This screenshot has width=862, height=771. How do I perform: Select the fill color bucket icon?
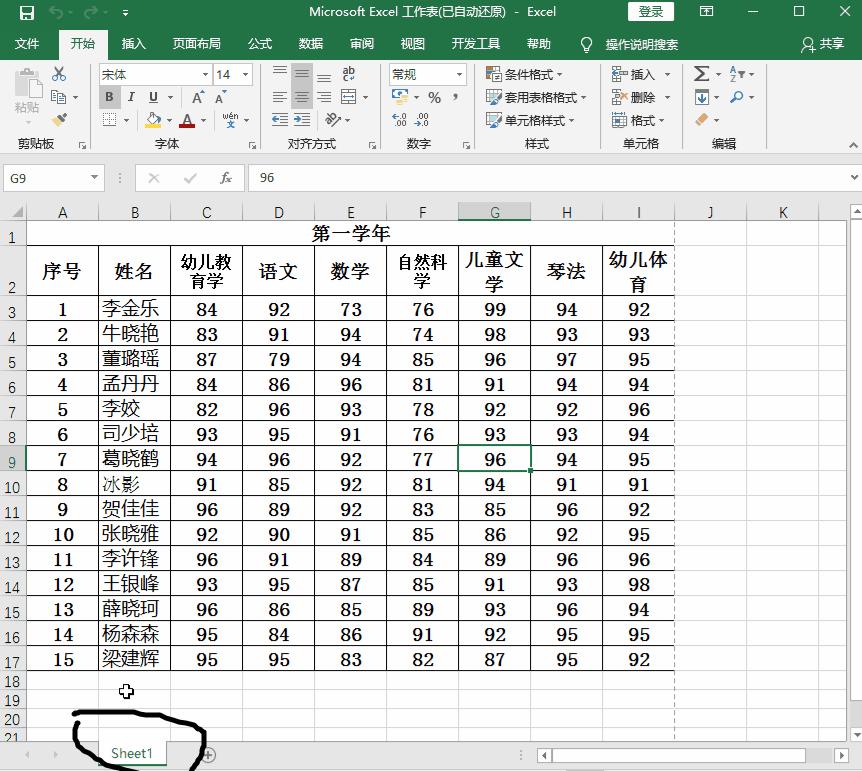(156, 120)
